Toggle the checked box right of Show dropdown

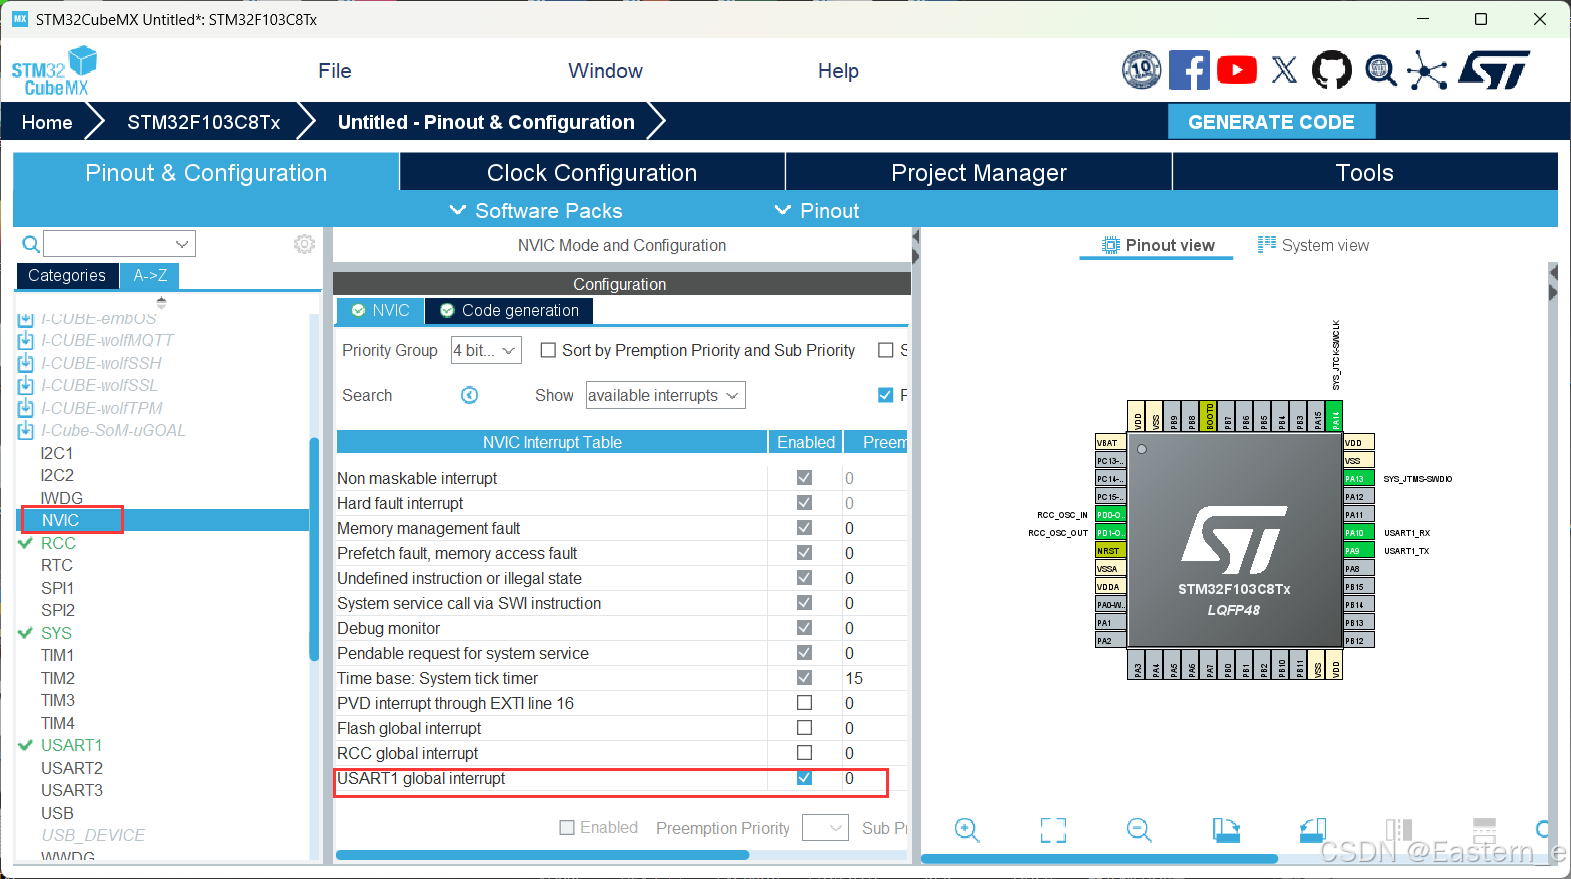click(x=885, y=395)
